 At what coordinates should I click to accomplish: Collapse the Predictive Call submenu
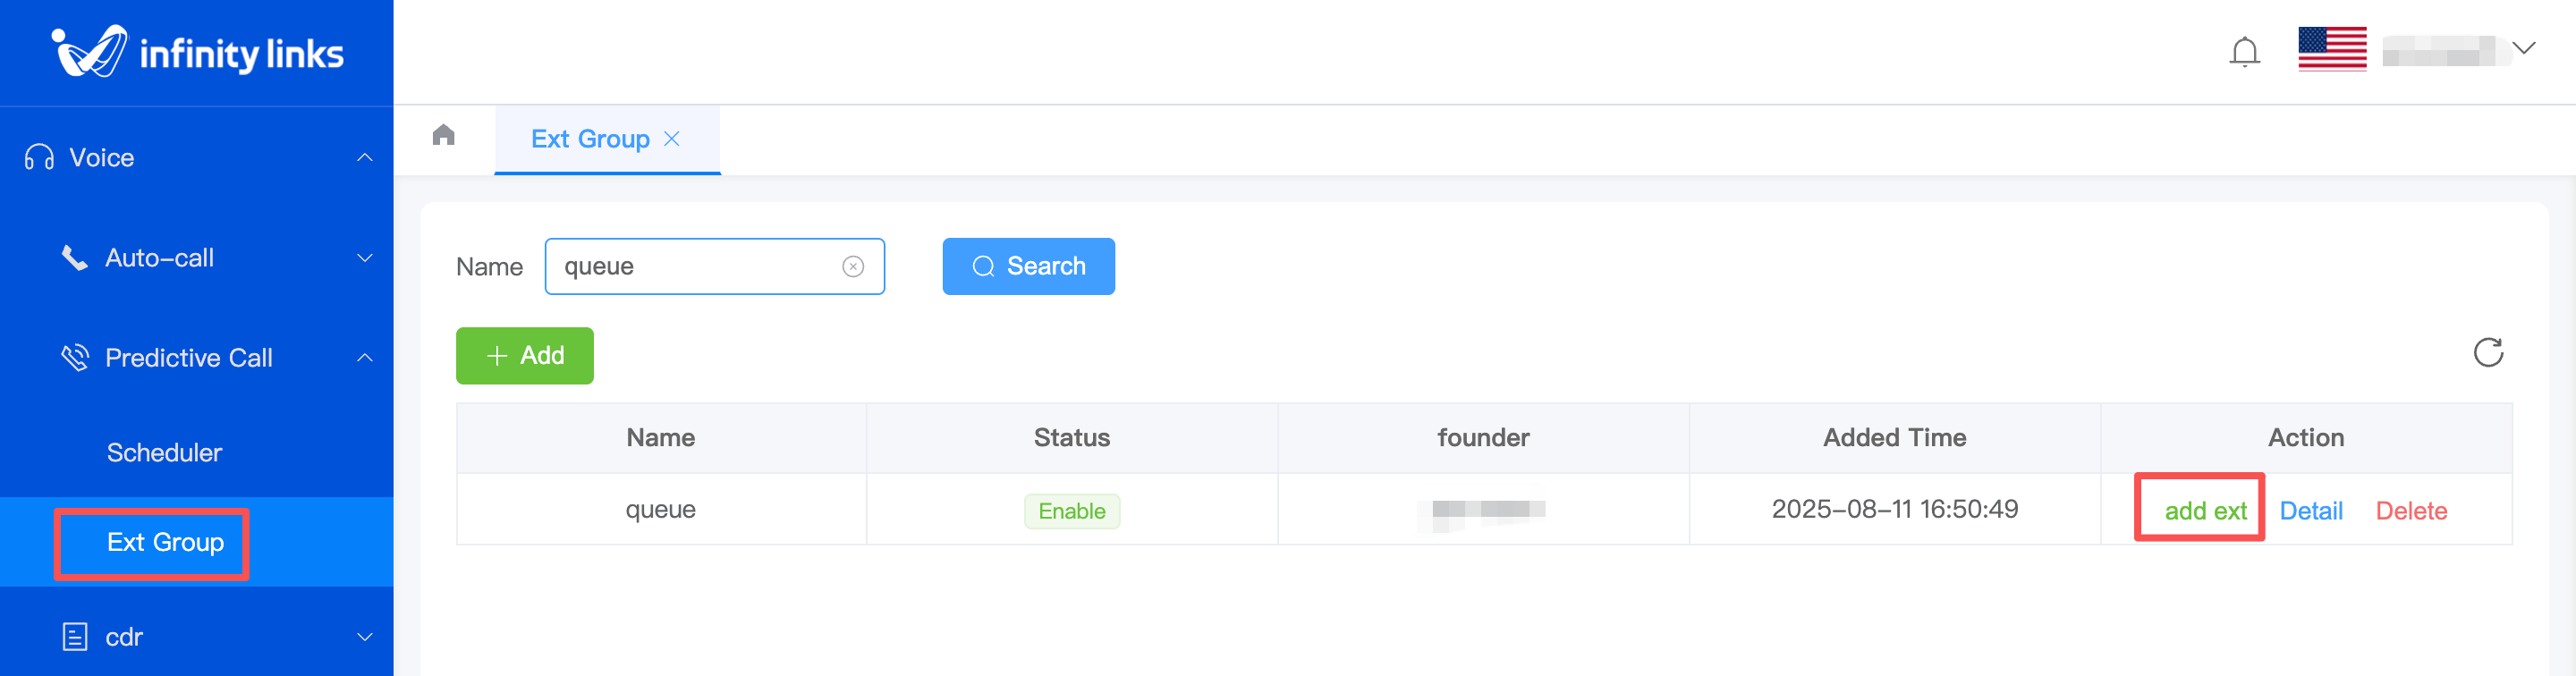click(365, 358)
